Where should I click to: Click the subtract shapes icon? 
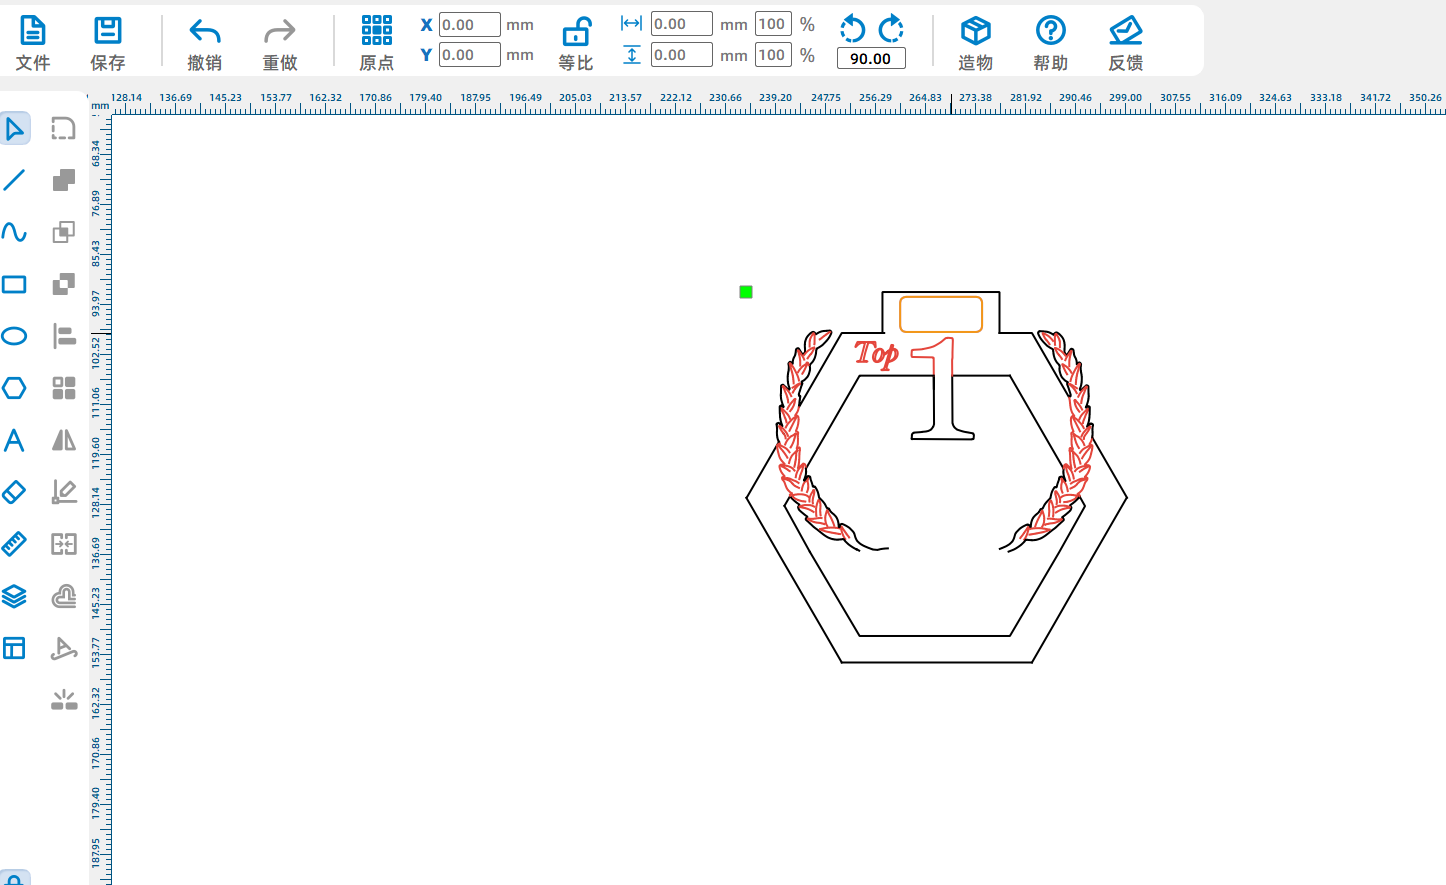point(64,284)
